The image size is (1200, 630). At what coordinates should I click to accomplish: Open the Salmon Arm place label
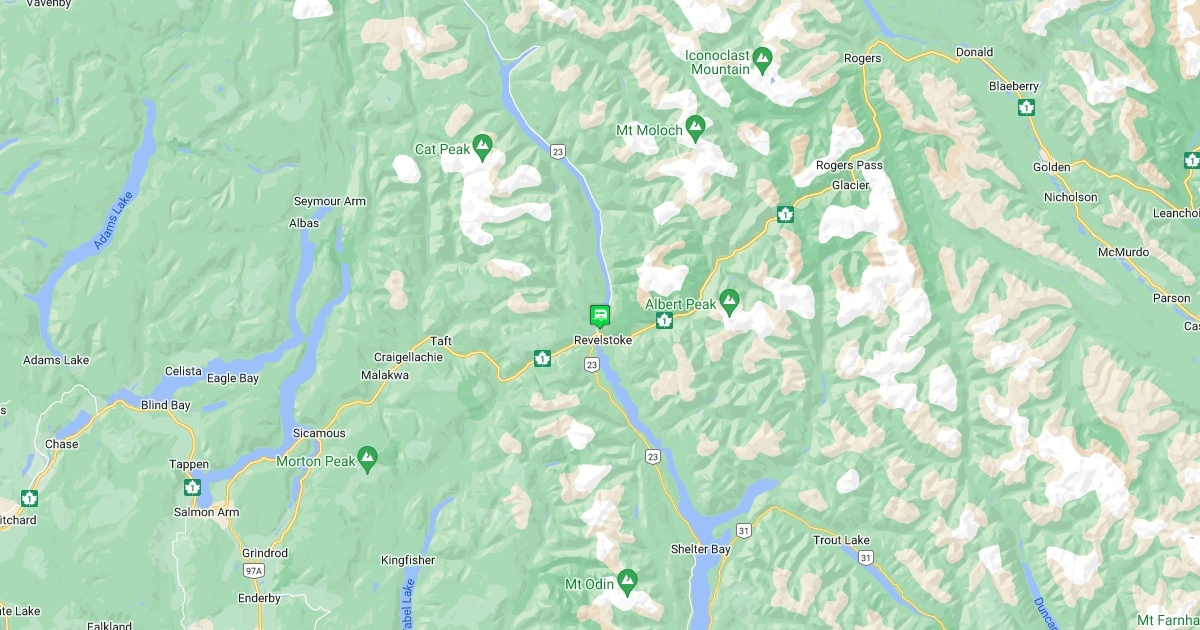click(x=208, y=513)
